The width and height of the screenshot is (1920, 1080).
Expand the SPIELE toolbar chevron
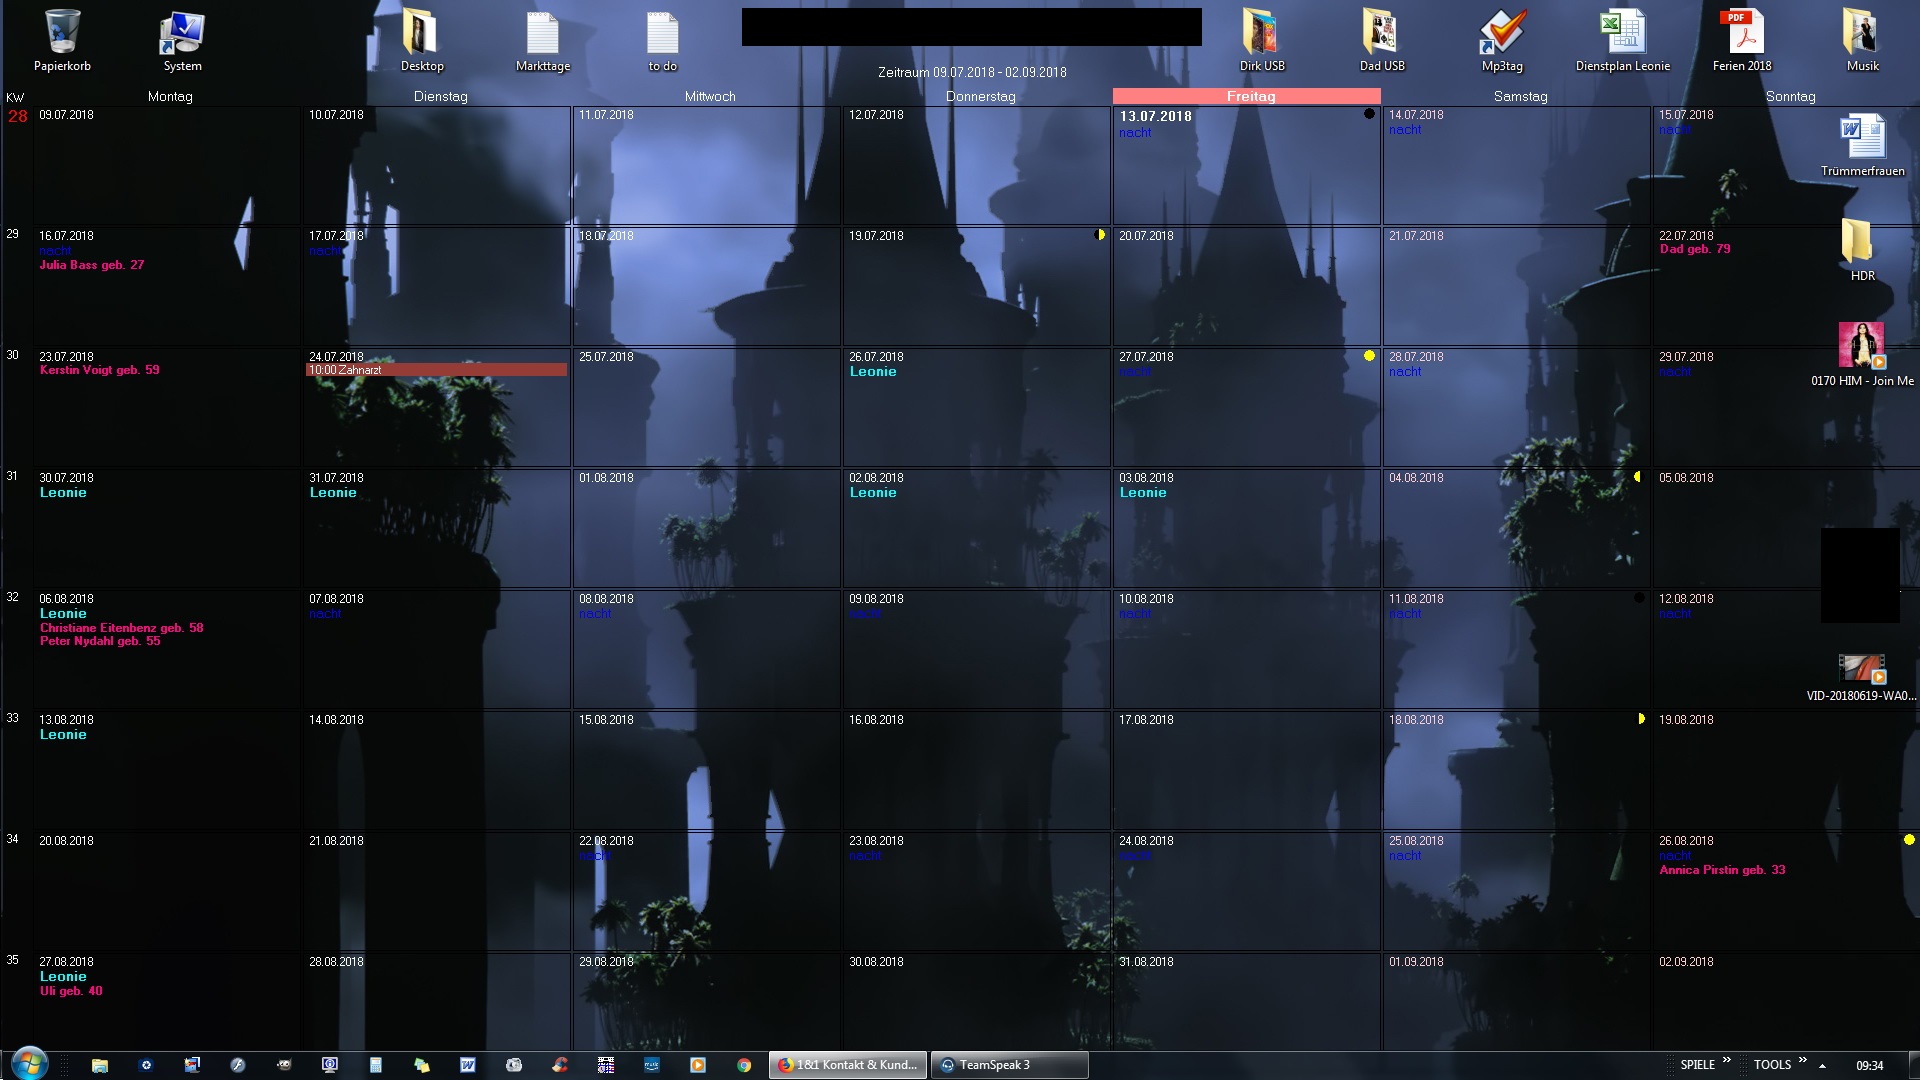tap(1726, 1060)
